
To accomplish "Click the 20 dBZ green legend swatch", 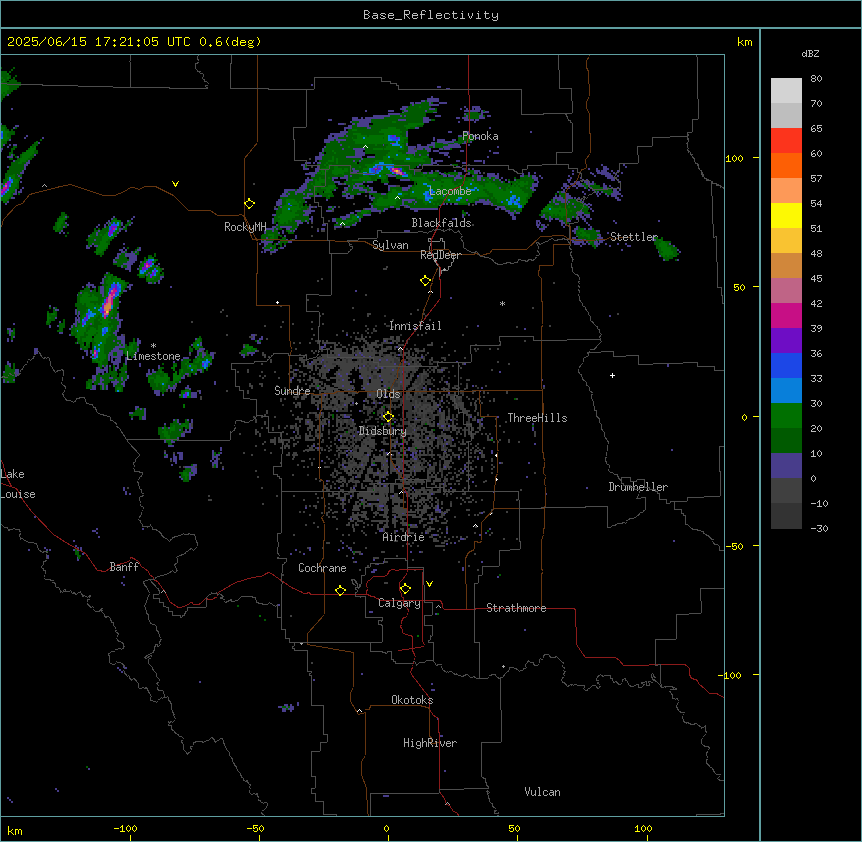I will pos(786,416).
